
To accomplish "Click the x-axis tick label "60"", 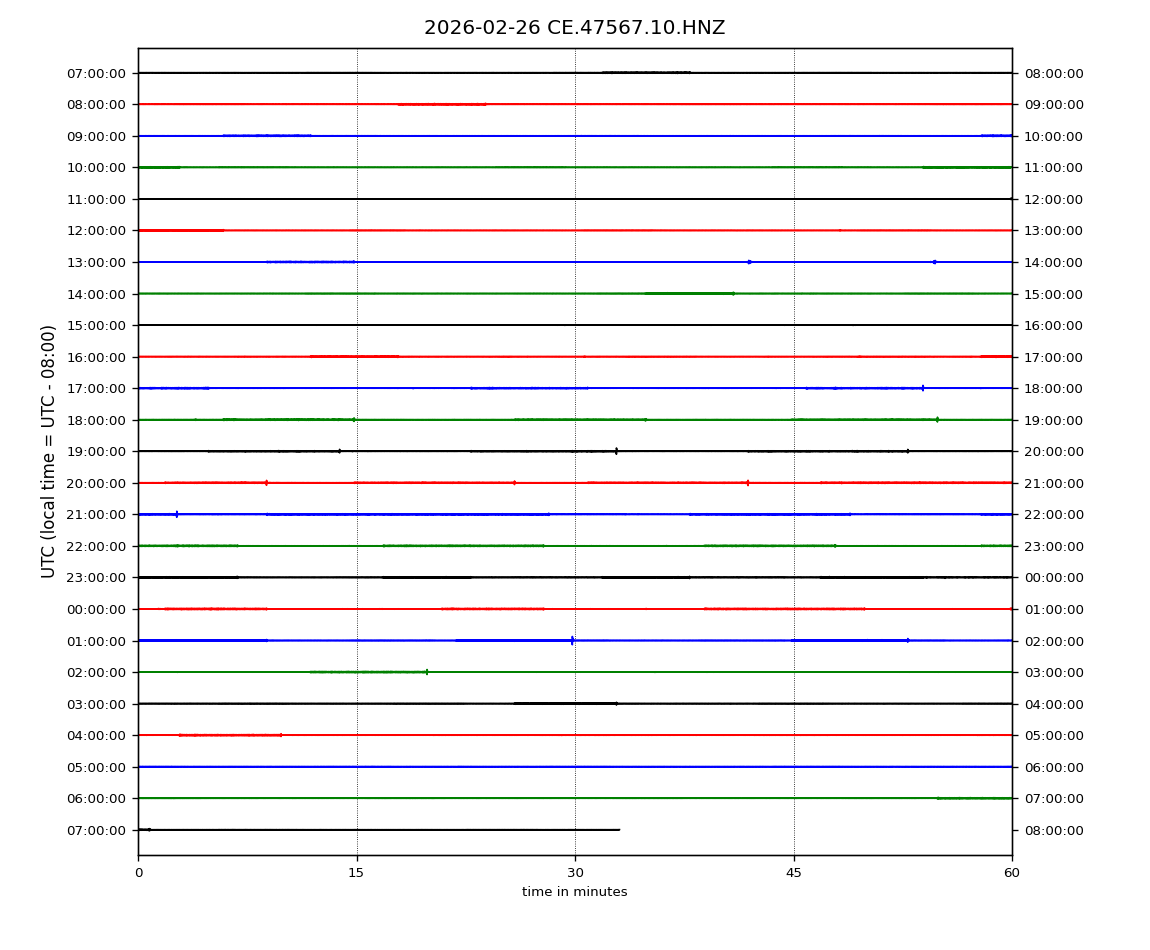I will (1012, 873).
